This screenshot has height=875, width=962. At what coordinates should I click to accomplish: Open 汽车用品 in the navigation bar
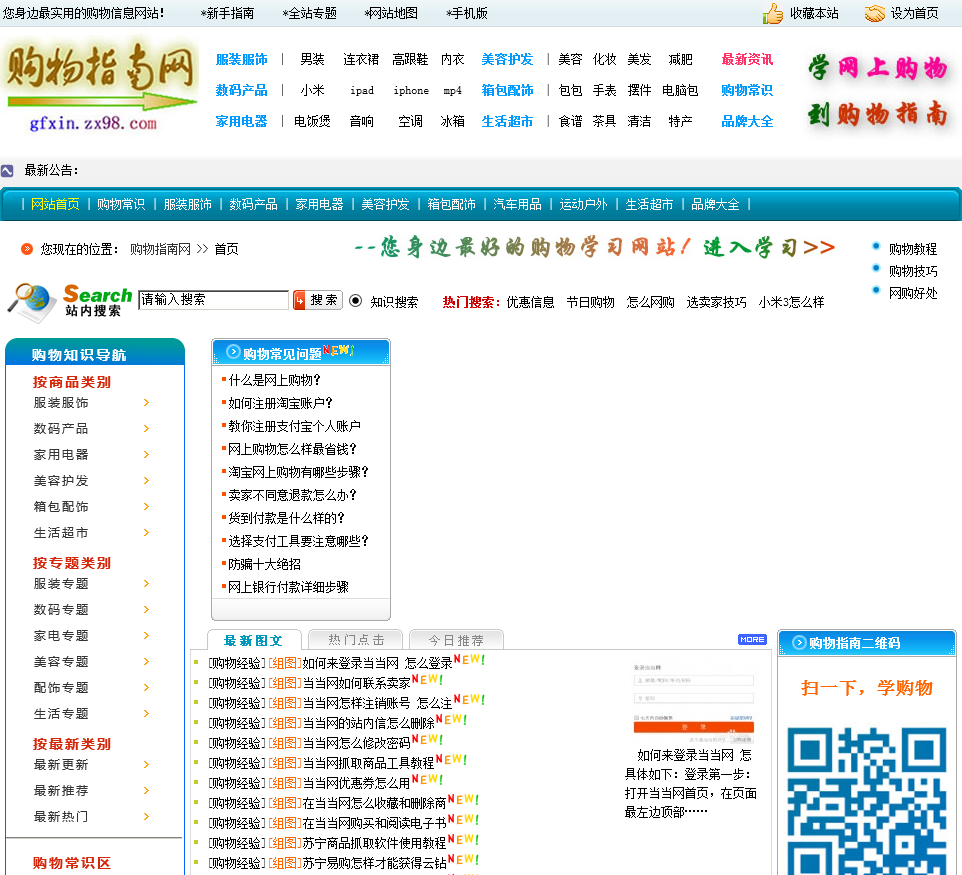(517, 204)
